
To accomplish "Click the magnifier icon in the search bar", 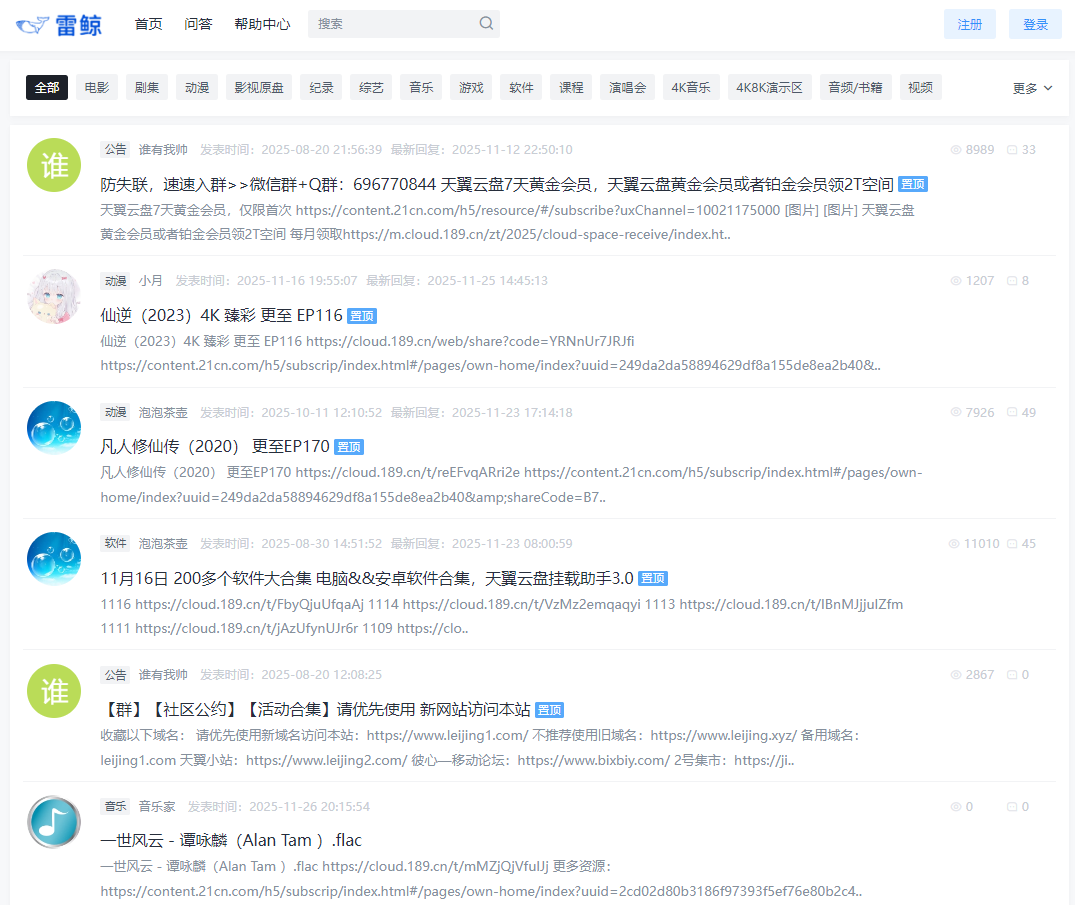I will coord(486,23).
